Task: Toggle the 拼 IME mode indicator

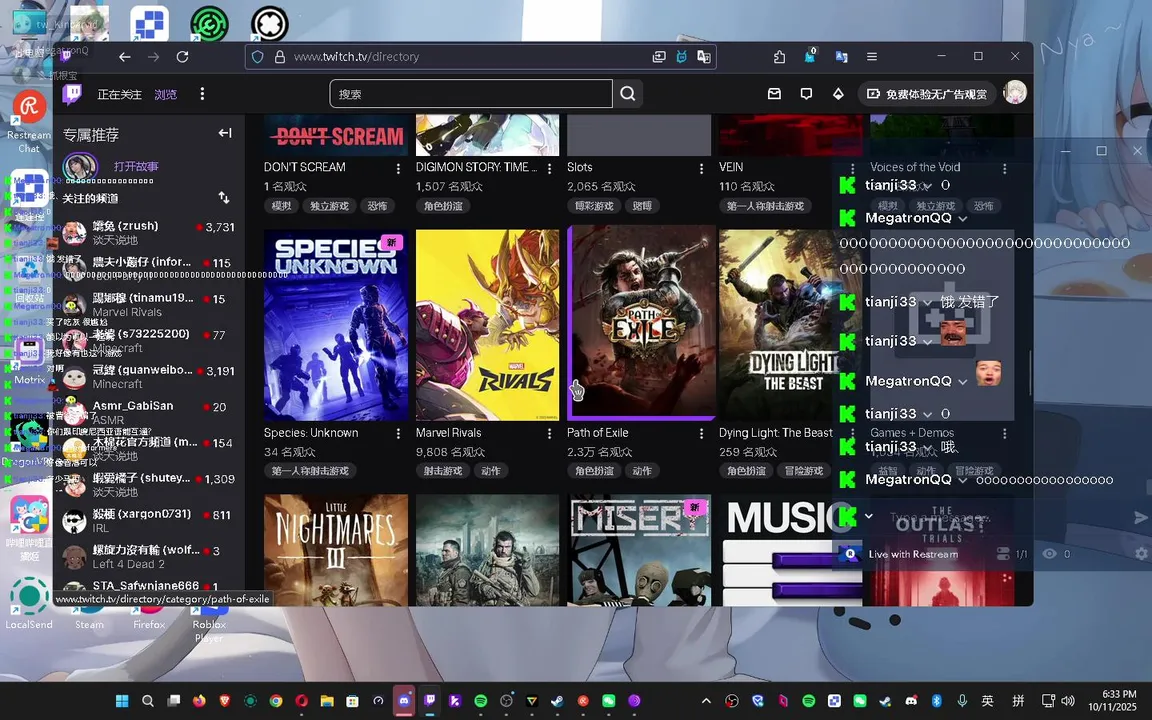Action: click(1018, 701)
